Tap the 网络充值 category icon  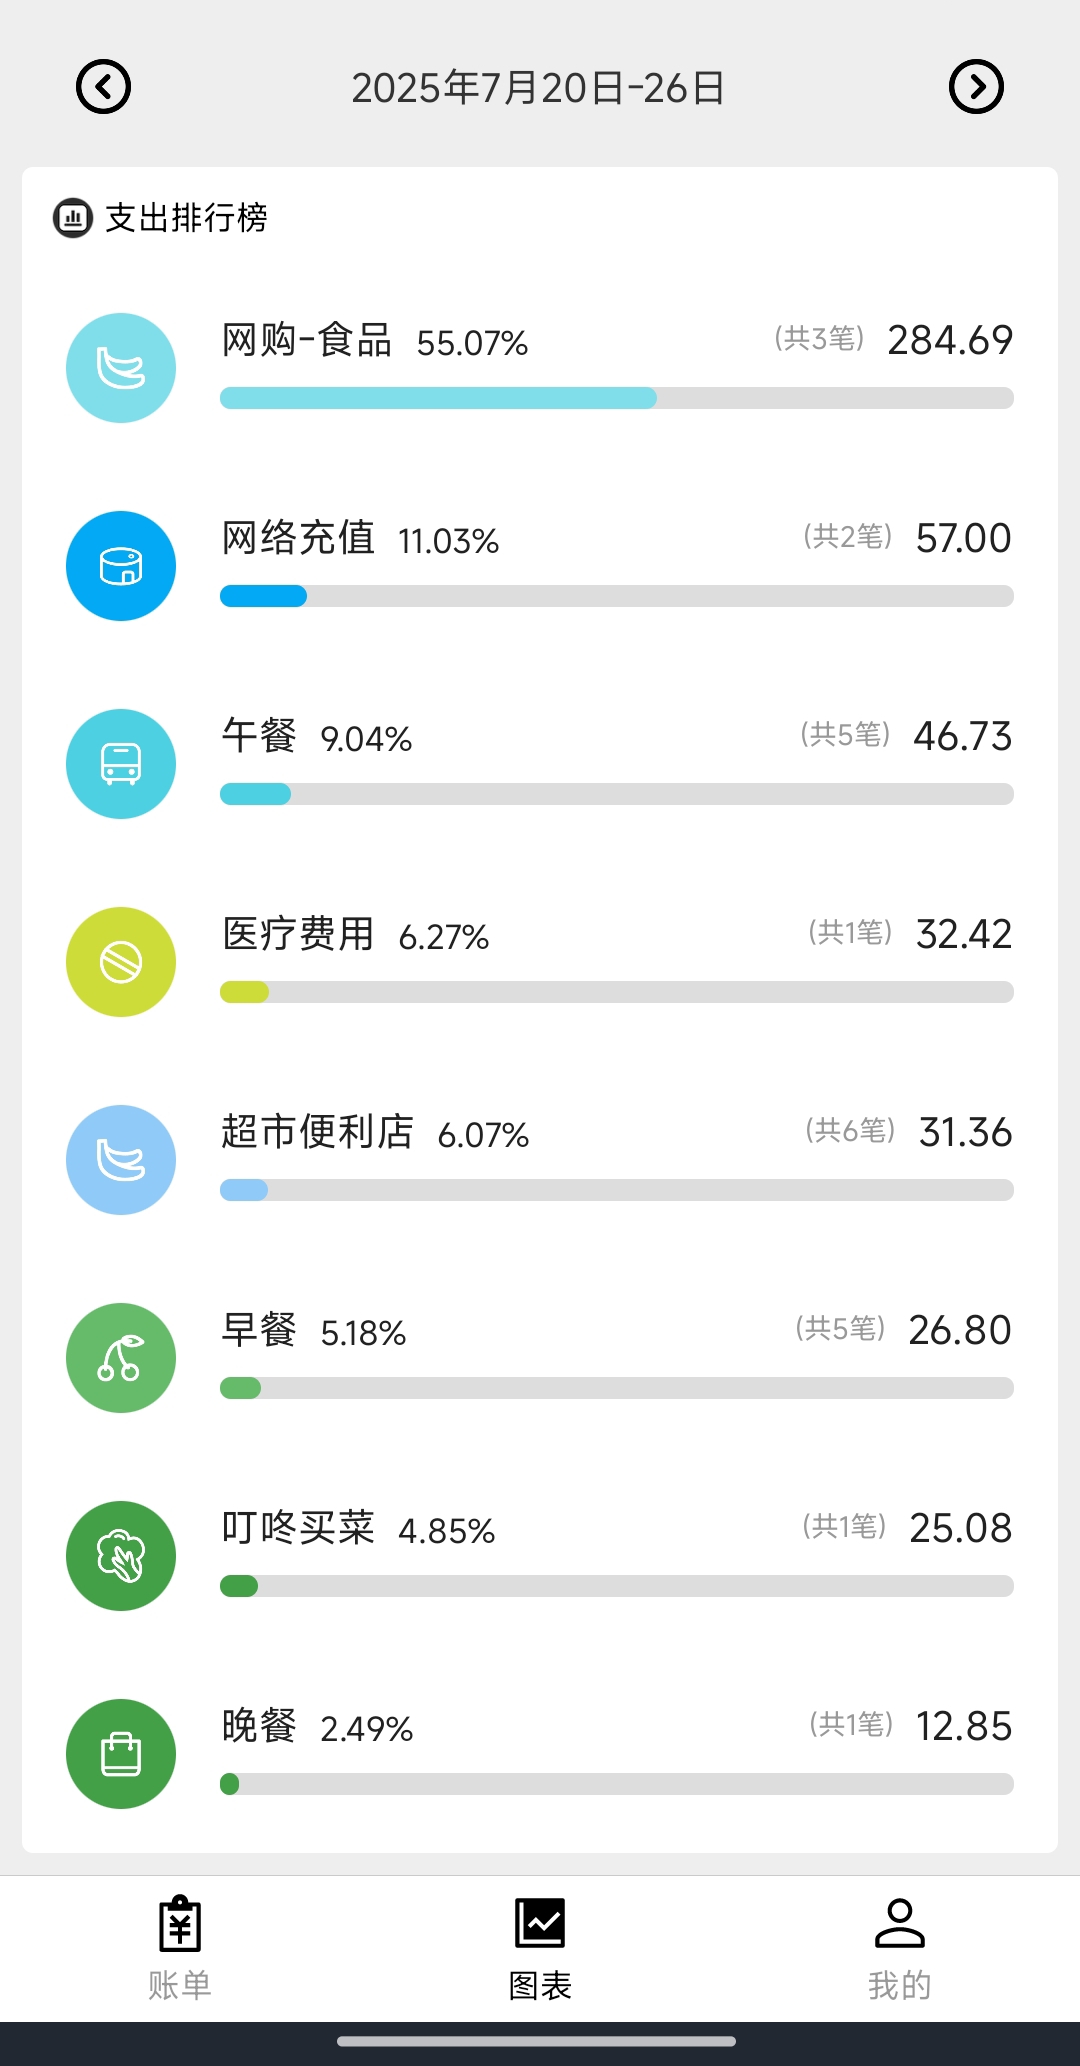tap(121, 566)
